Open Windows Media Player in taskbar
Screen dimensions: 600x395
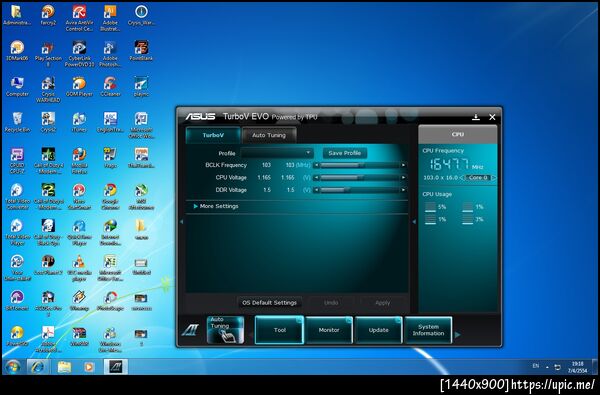point(89,367)
